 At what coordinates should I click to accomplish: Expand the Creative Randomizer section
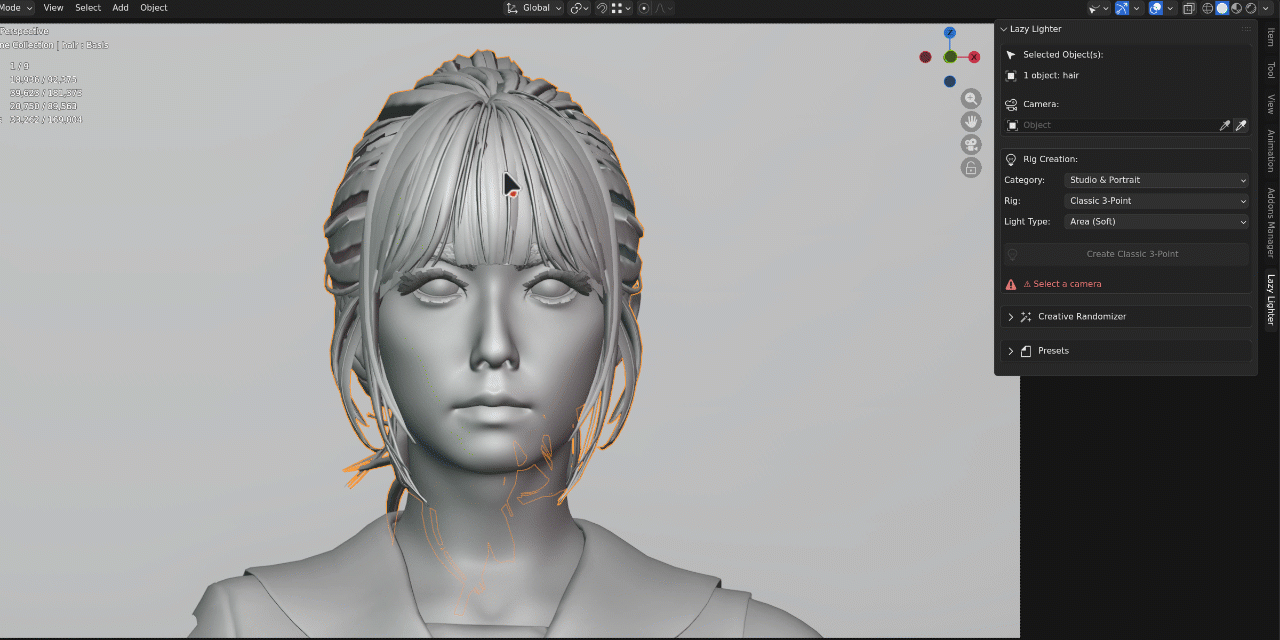1126,316
